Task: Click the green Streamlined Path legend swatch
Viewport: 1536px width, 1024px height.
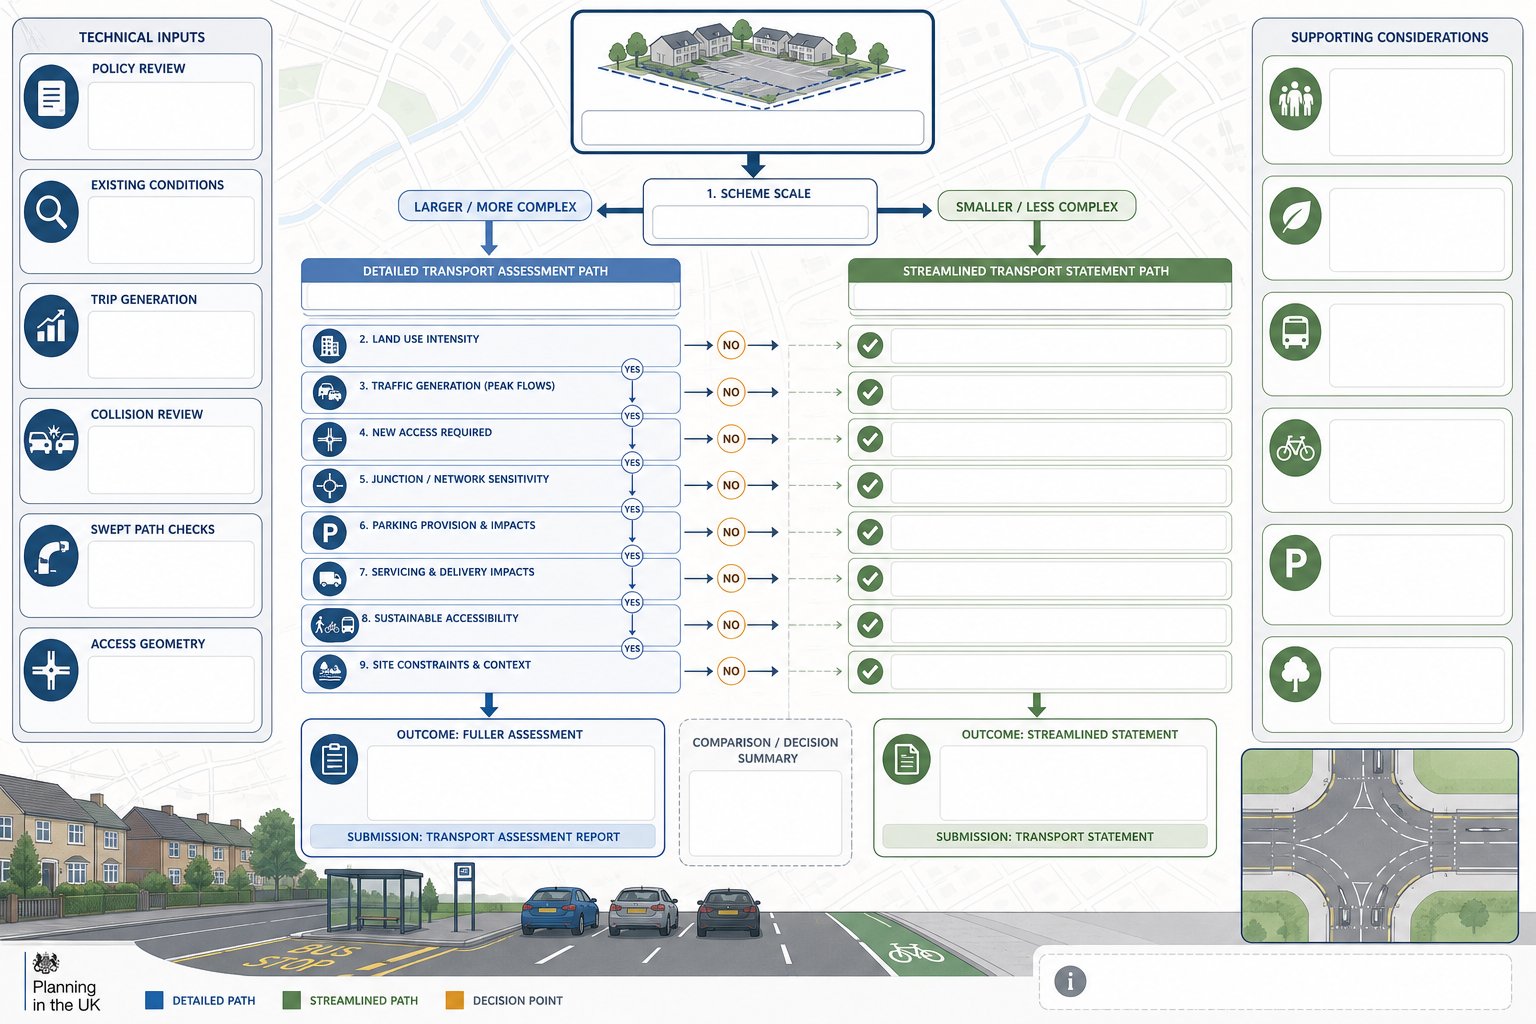Action: (292, 1000)
